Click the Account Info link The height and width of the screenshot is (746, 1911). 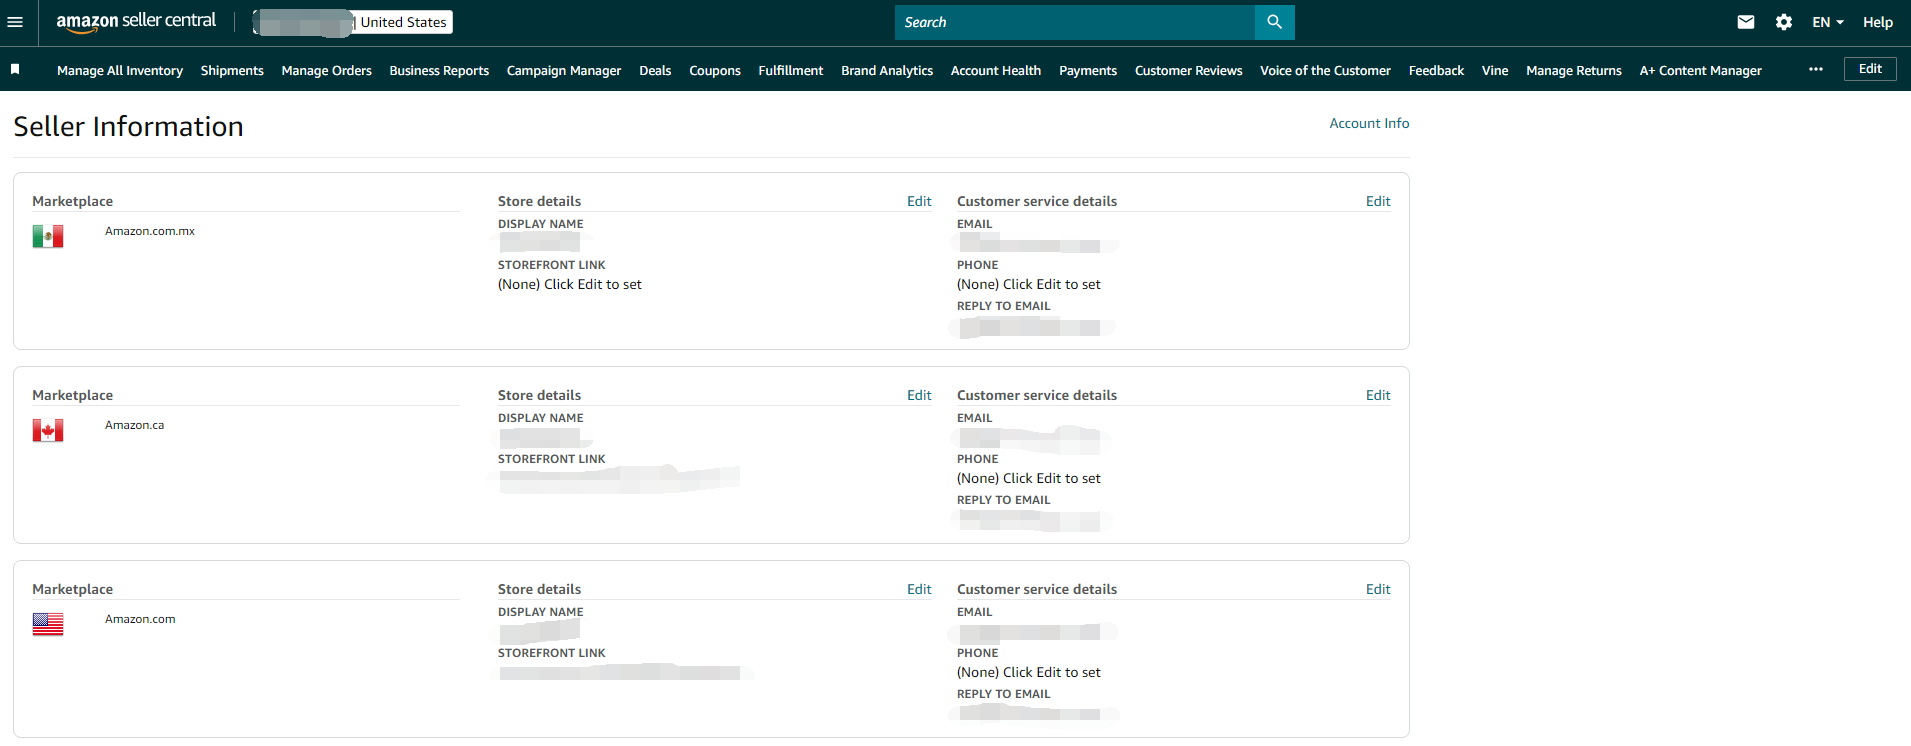tap(1368, 123)
